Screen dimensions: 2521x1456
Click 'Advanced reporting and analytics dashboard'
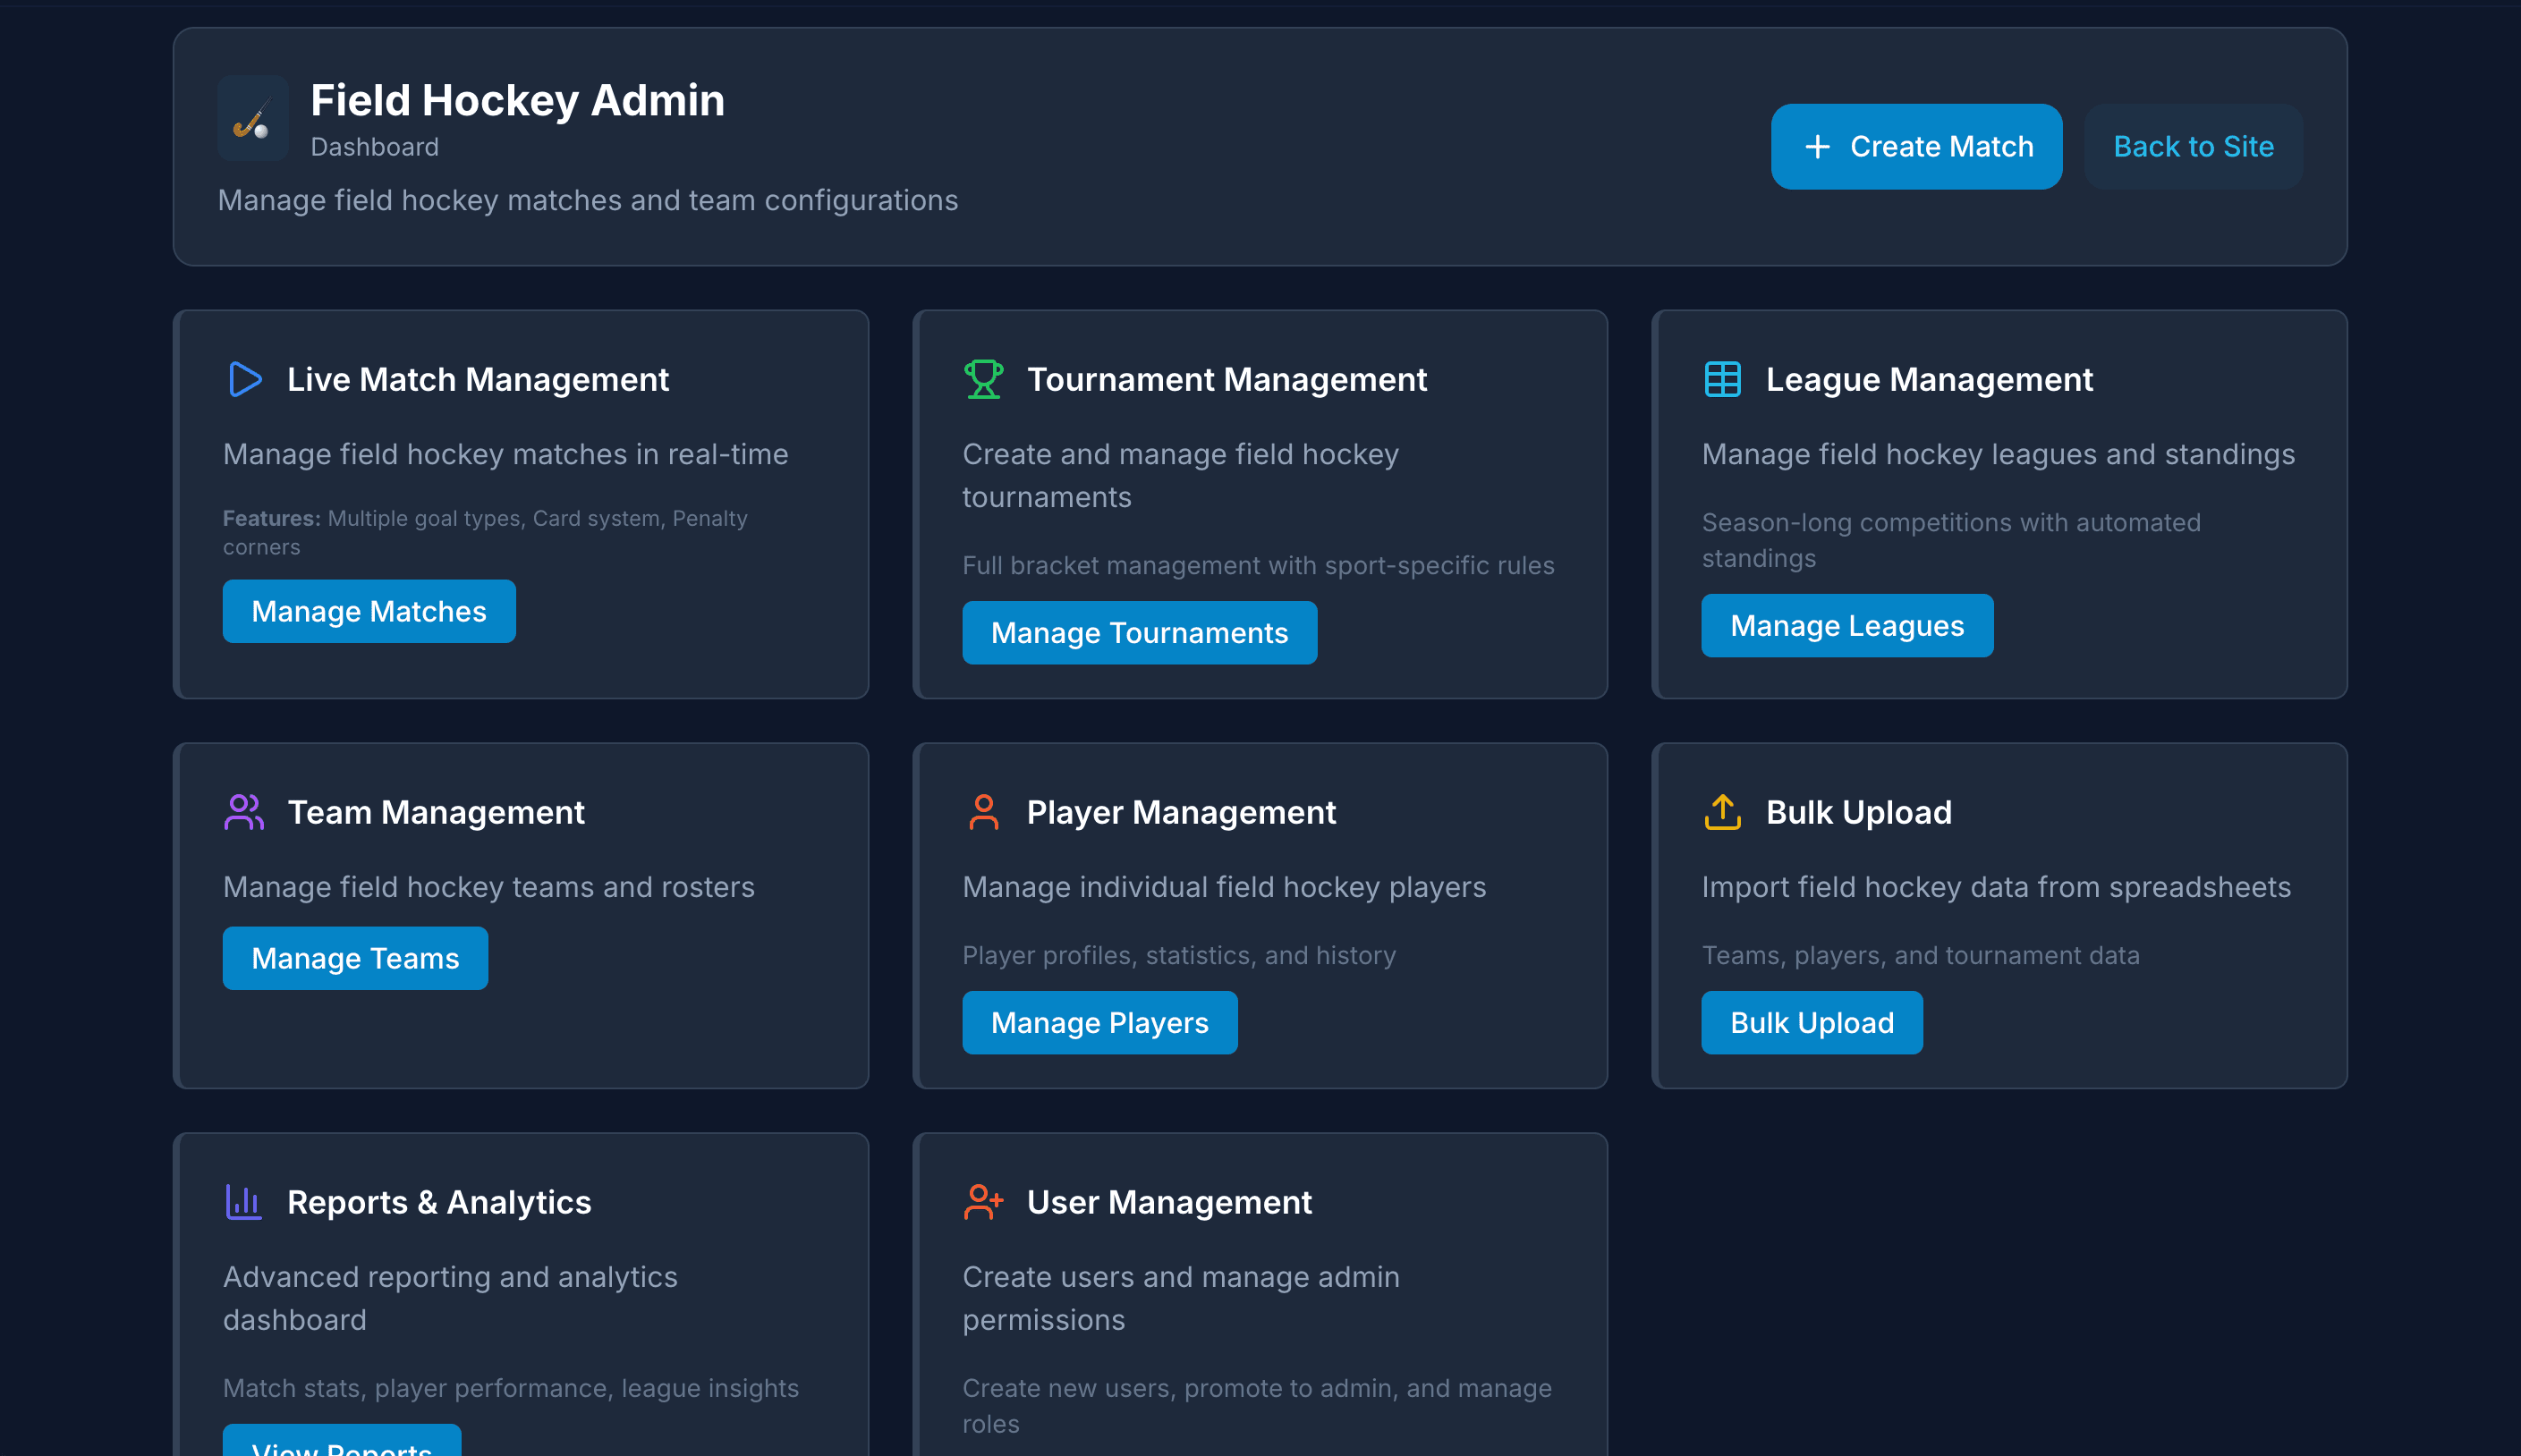point(450,1298)
